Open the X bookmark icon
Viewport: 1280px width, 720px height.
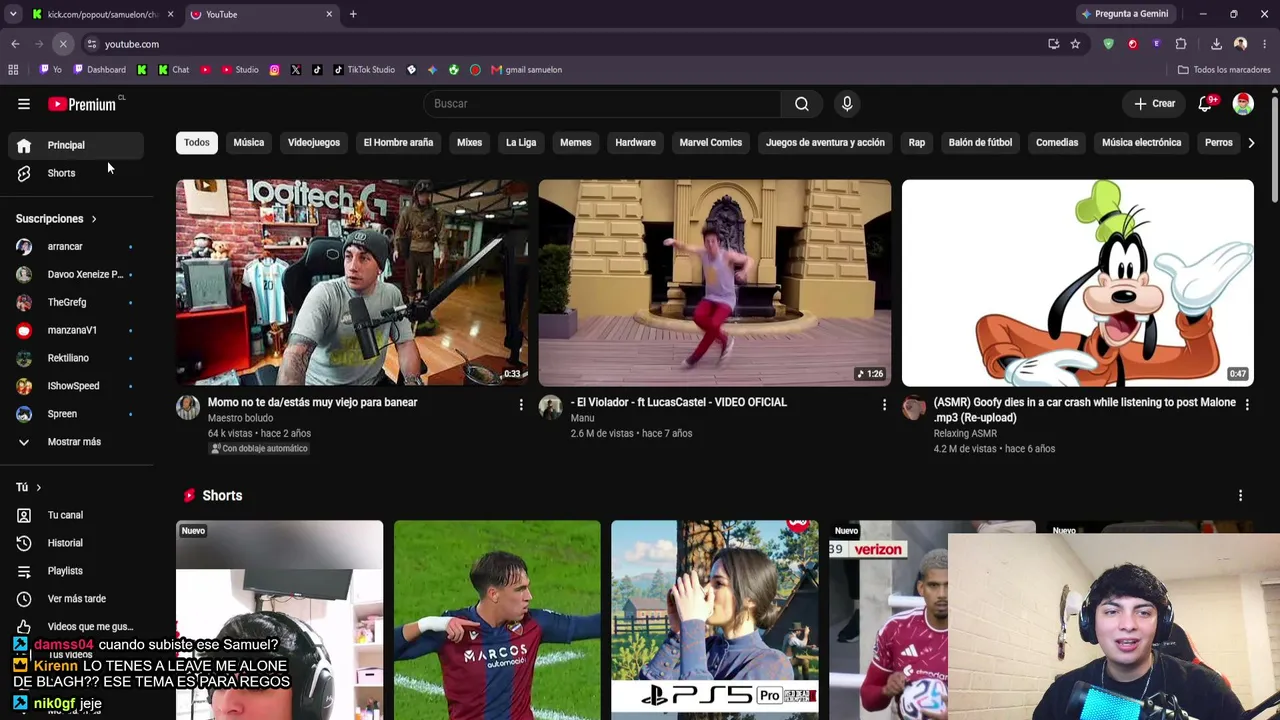click(x=296, y=70)
